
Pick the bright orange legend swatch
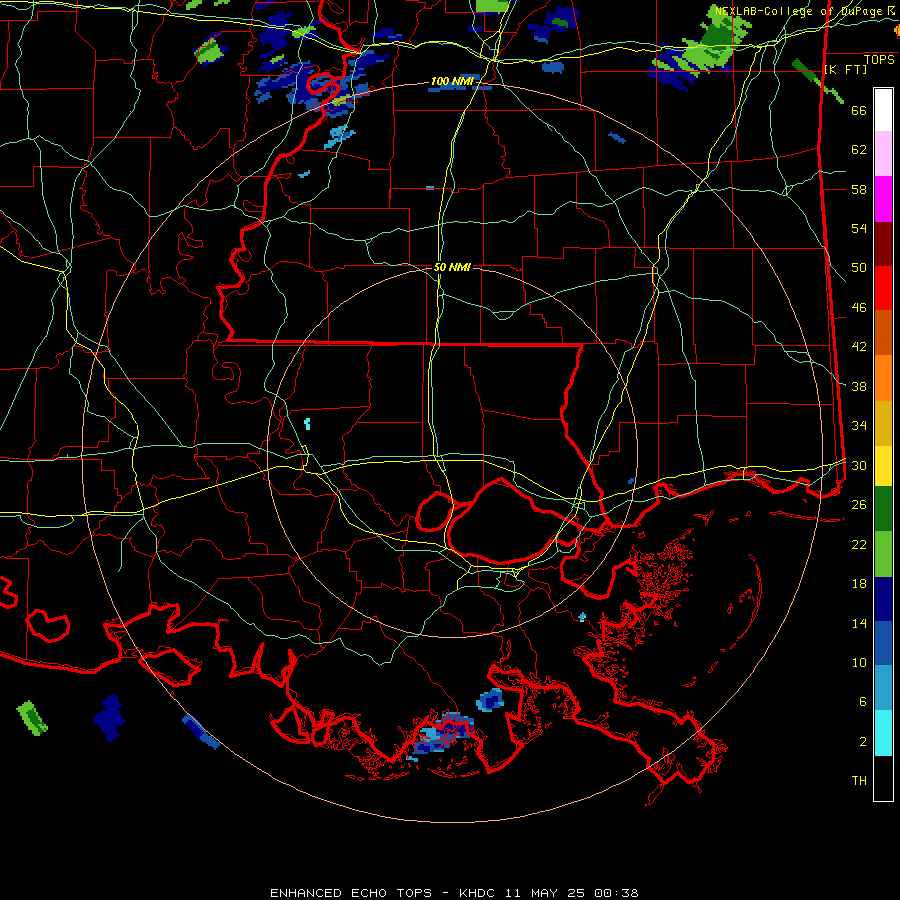pyautogui.click(x=883, y=377)
